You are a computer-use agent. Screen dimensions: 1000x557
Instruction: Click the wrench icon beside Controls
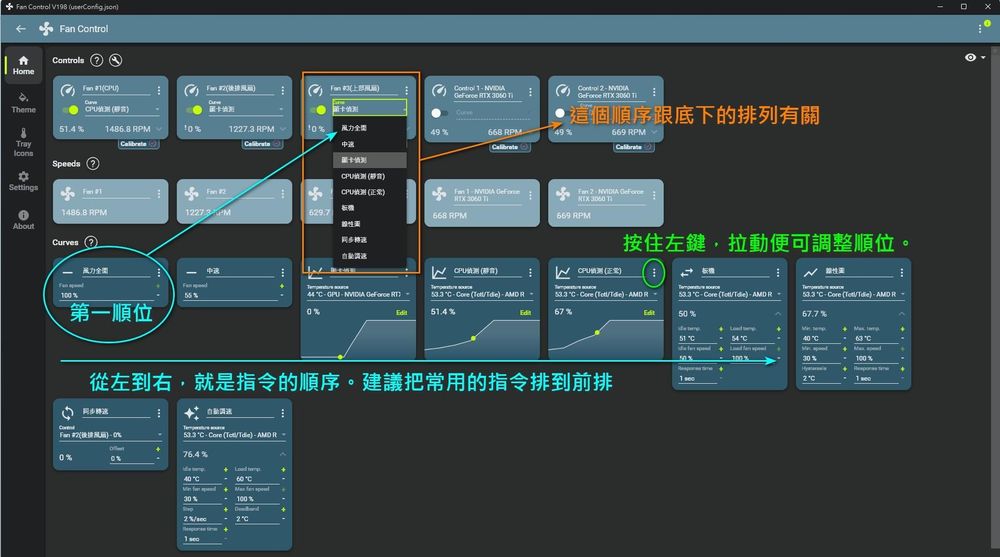pos(115,60)
